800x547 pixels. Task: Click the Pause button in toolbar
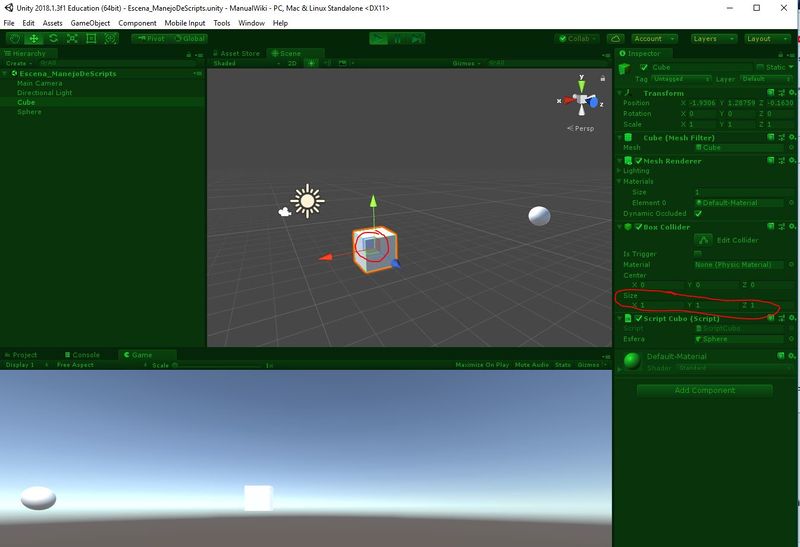tap(397, 39)
